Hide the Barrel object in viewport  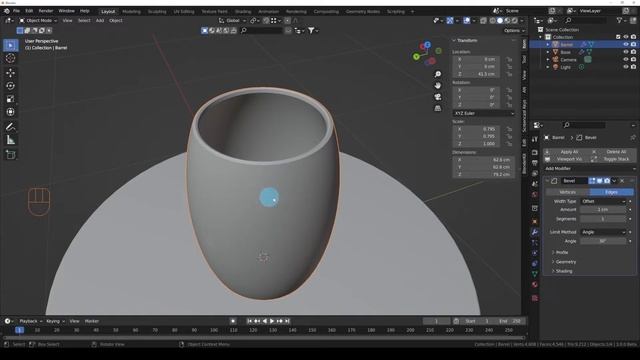pos(626,44)
